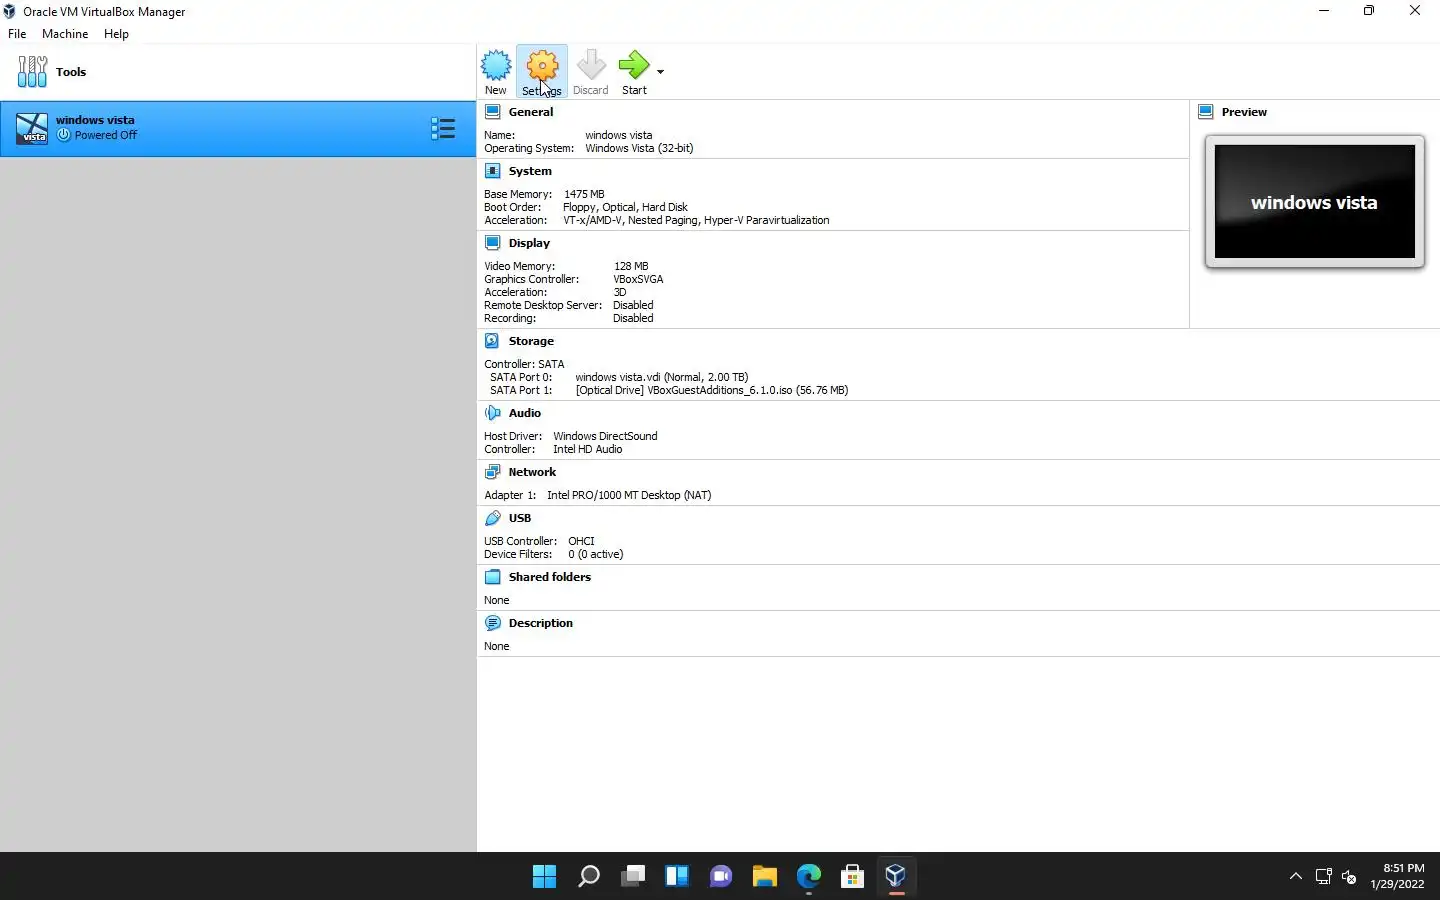The image size is (1440, 900).
Task: Click the Storage section icon
Action: click(492, 341)
